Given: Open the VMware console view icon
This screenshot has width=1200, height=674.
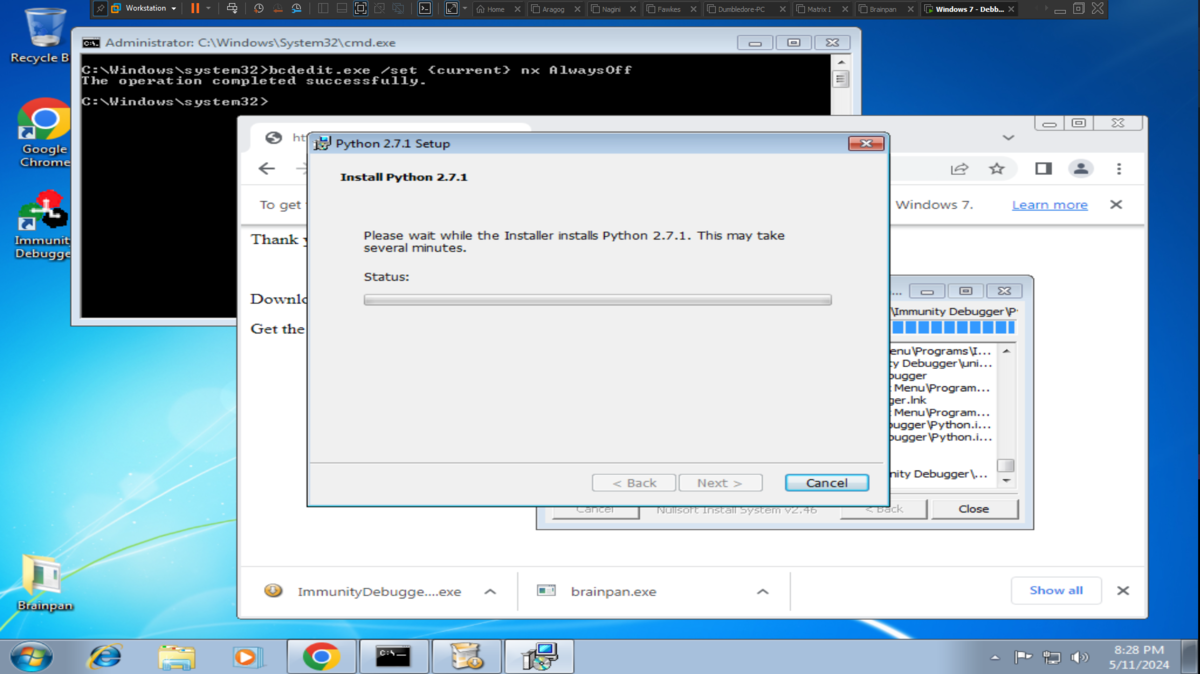Looking at the screenshot, I should tap(425, 8).
